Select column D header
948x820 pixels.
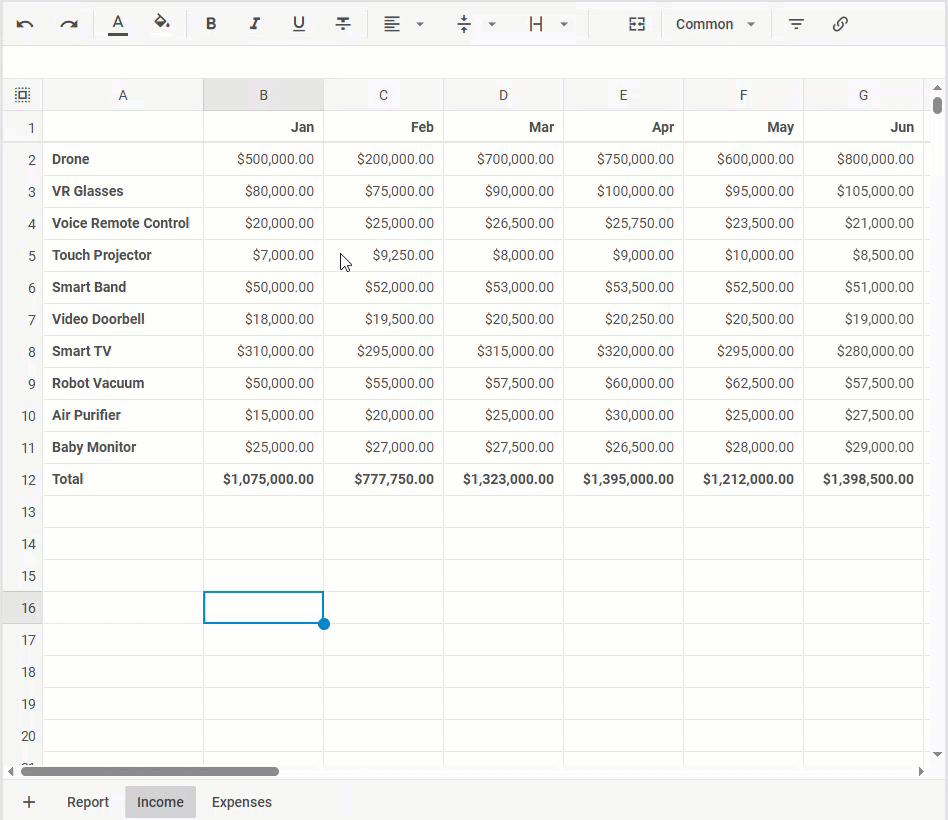(503, 95)
